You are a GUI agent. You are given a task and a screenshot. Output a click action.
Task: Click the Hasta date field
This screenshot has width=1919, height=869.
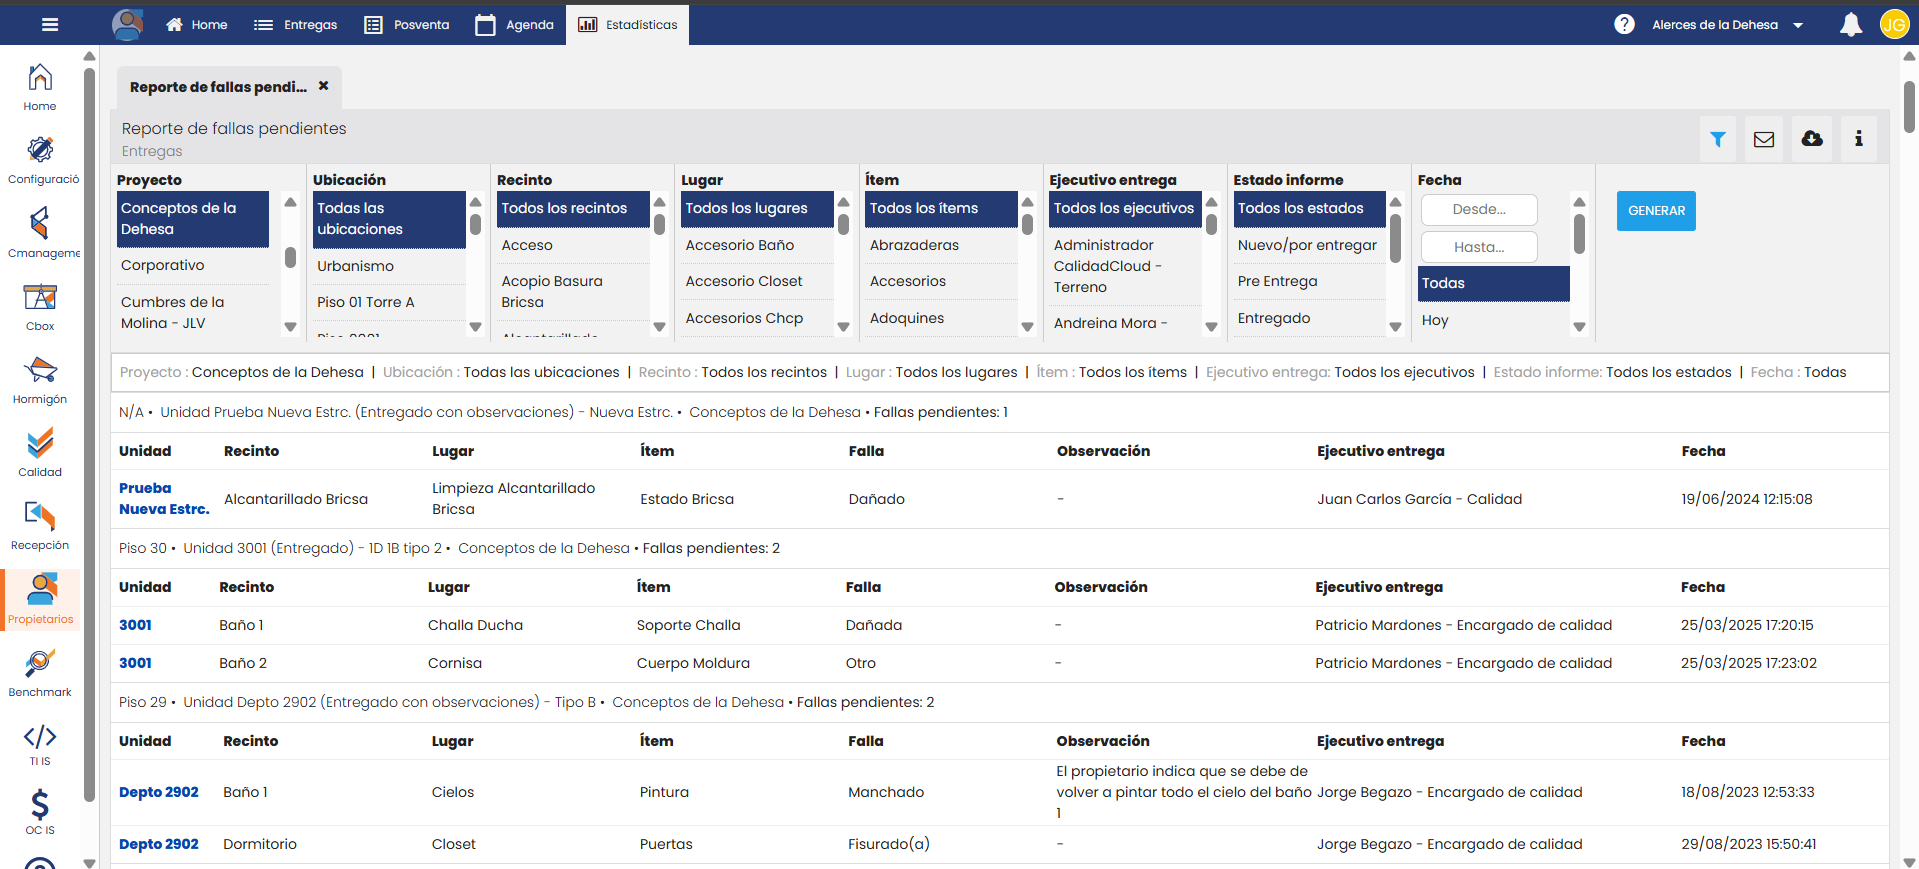1479,247
